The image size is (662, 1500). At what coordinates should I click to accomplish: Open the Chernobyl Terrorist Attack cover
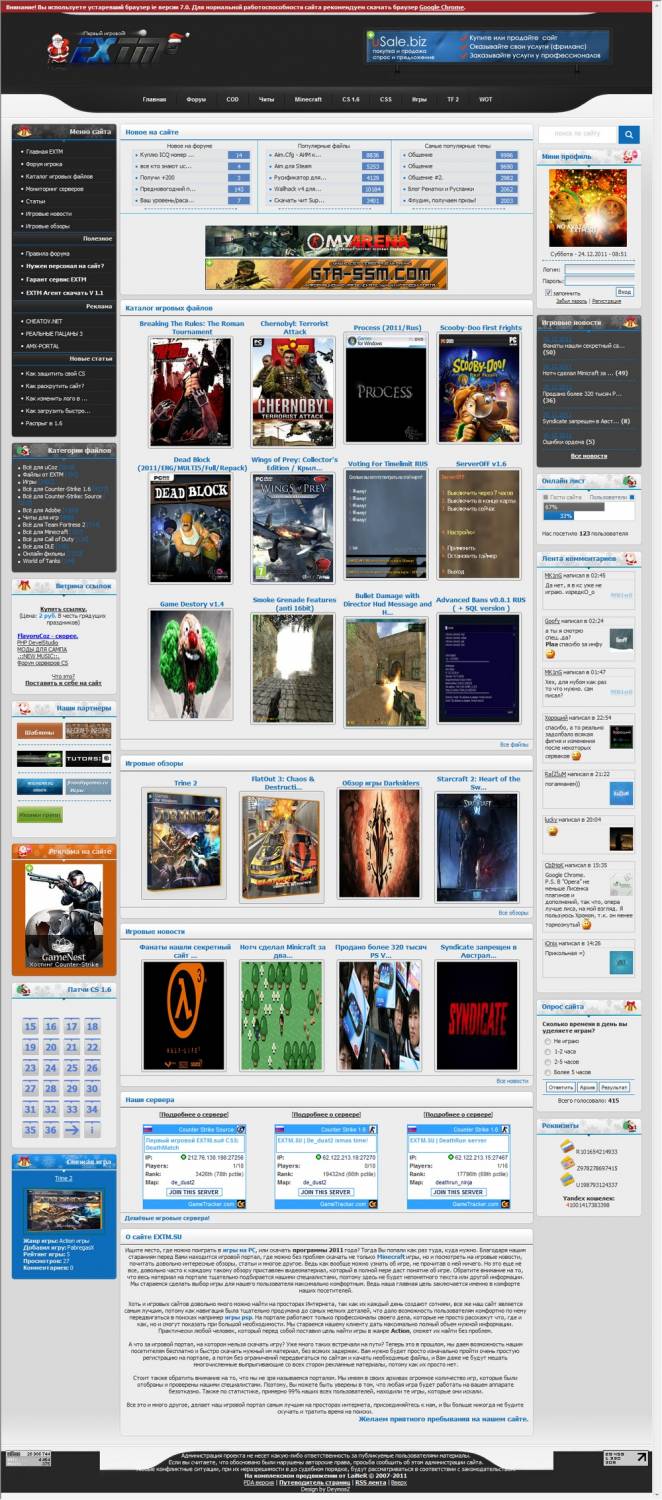tap(293, 391)
